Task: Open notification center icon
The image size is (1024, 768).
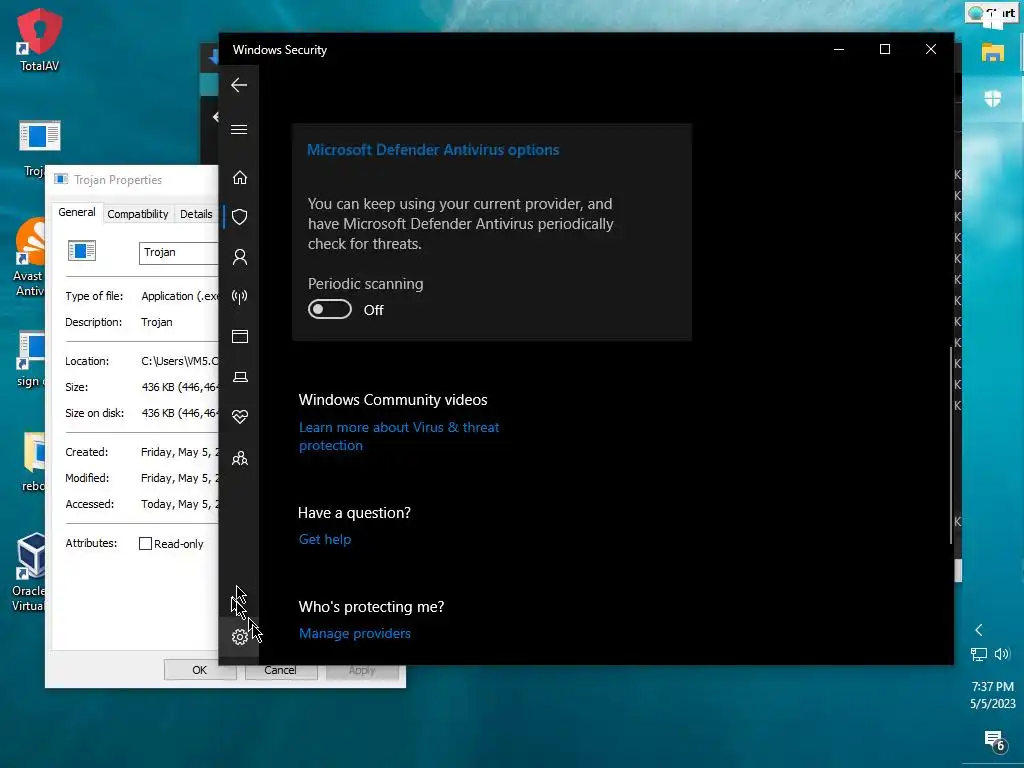Action: pos(995,741)
